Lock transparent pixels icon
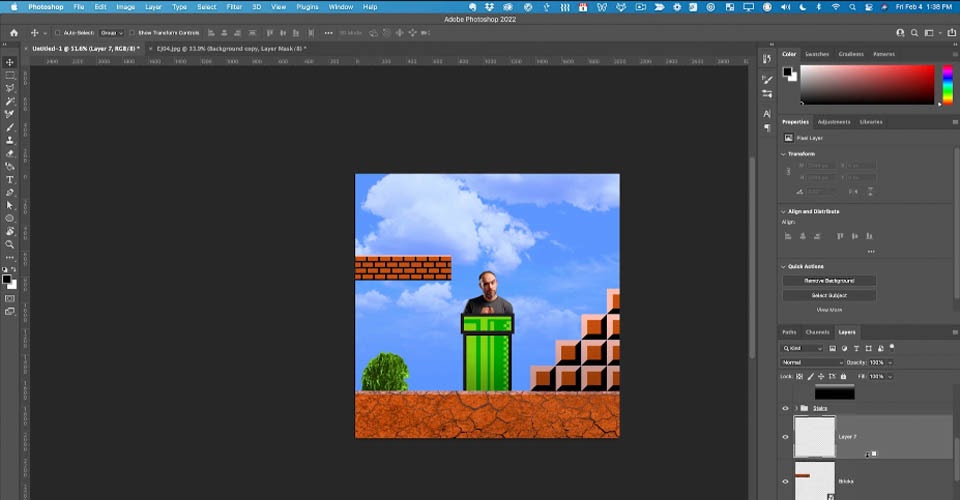This screenshot has width=960, height=500. pyautogui.click(x=800, y=376)
